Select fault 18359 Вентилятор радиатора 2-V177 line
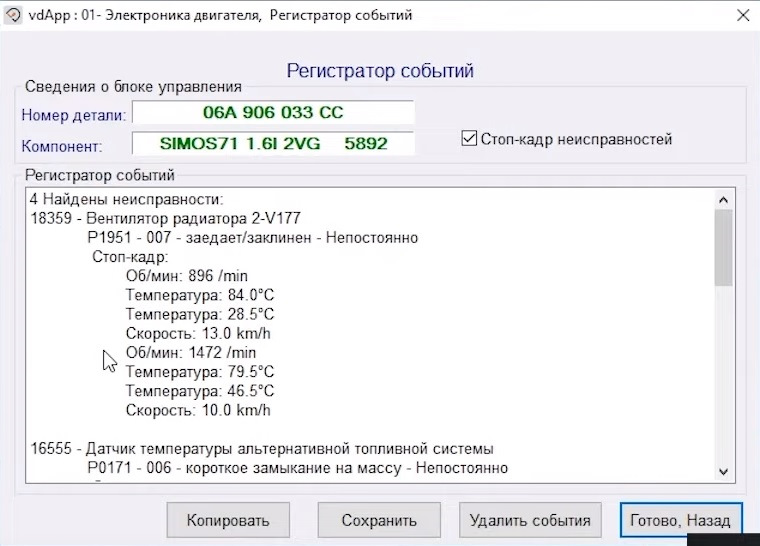This screenshot has width=760, height=546. click(x=166, y=218)
